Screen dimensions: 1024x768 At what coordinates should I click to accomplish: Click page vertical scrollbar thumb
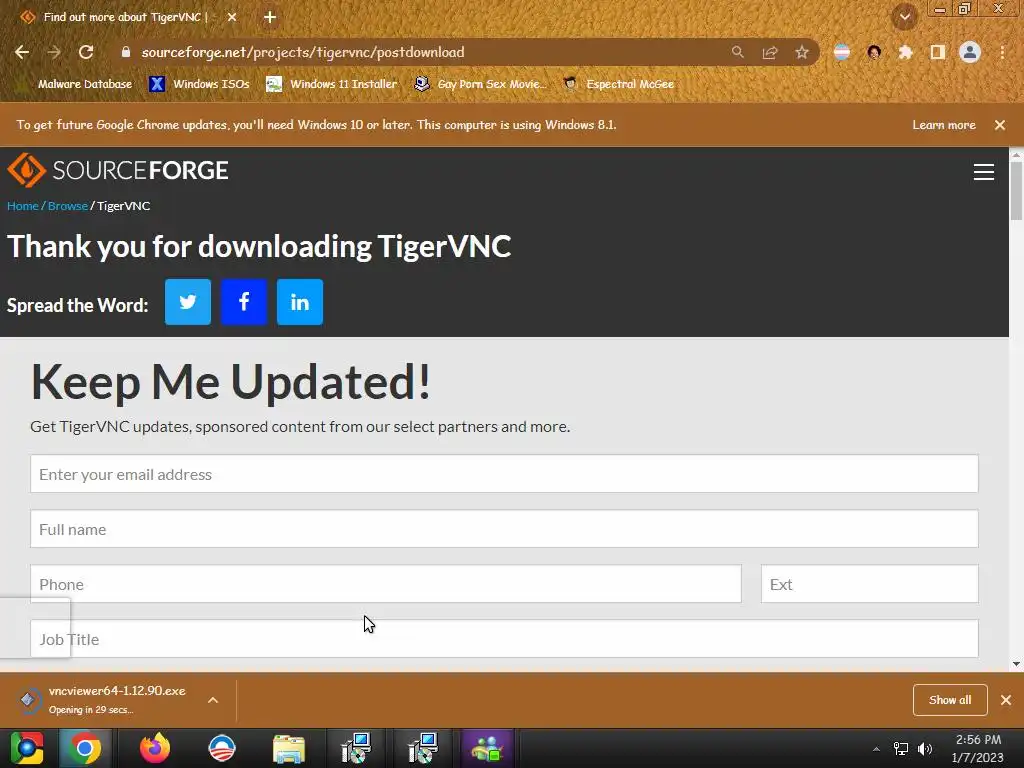tap(1016, 191)
